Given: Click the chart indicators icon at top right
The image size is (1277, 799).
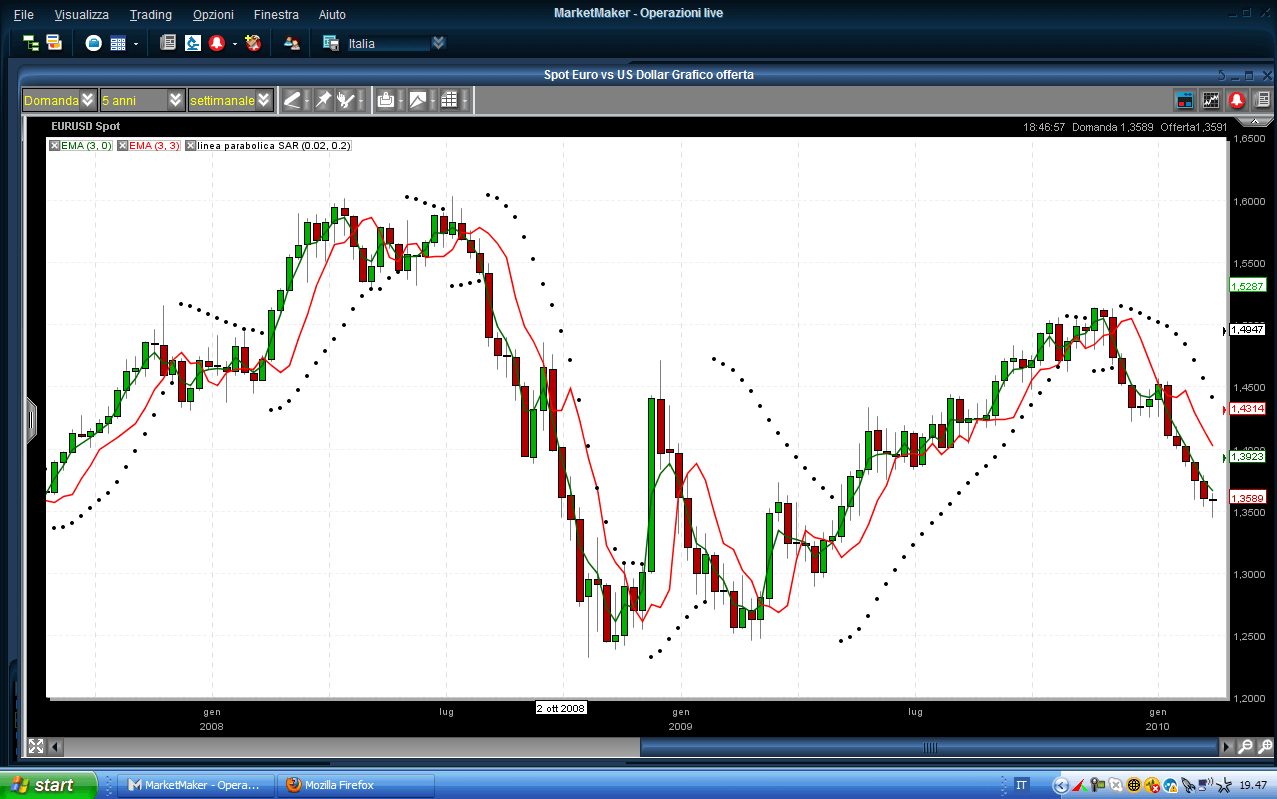Looking at the screenshot, I should click(x=1211, y=100).
